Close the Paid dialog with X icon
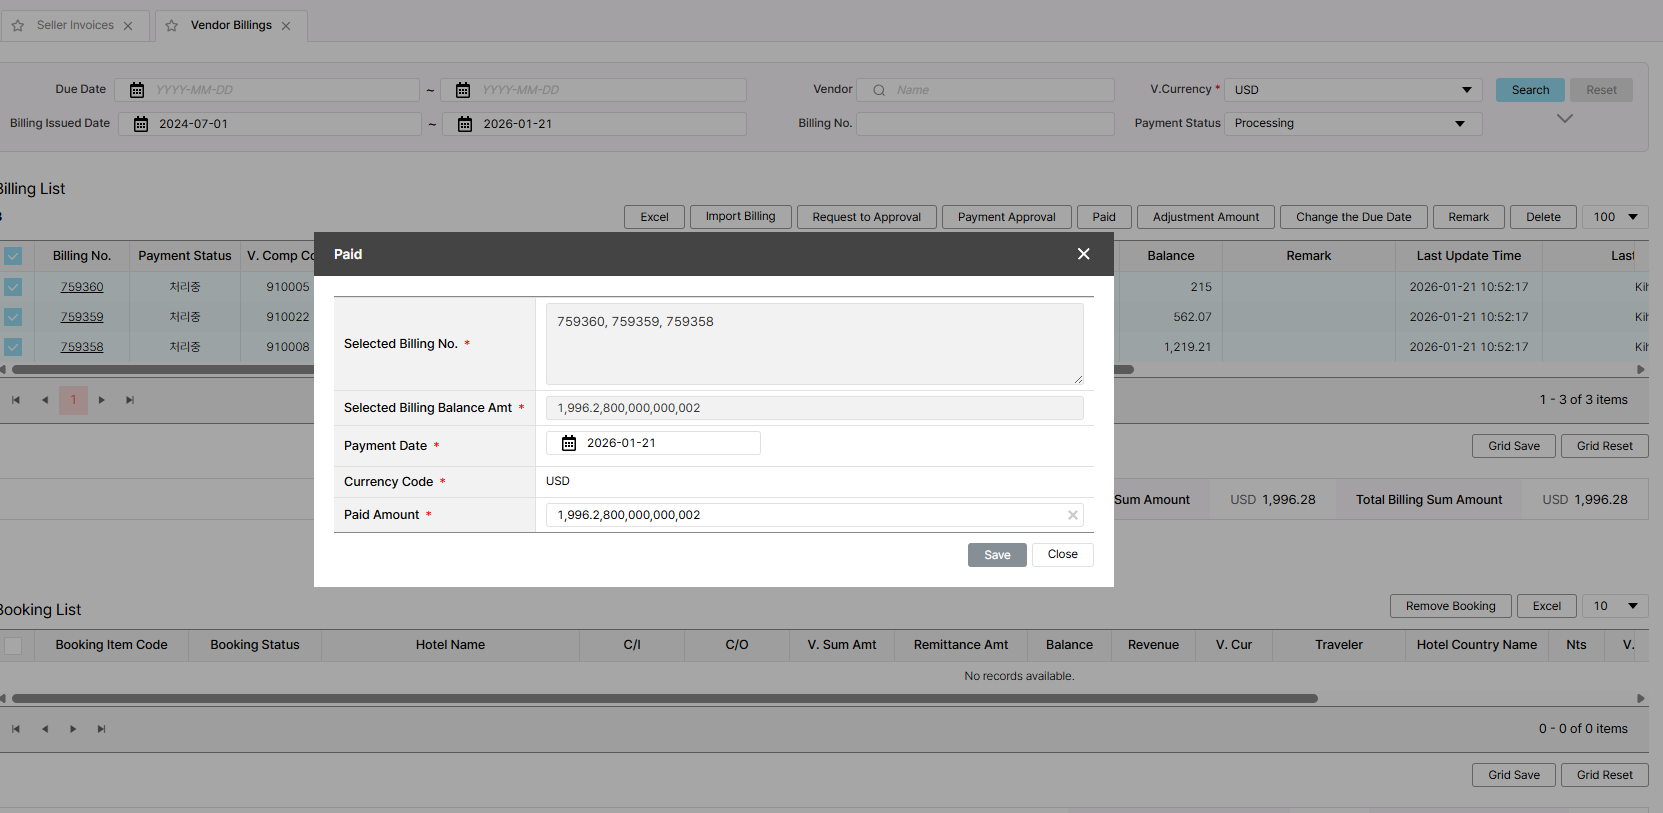This screenshot has width=1663, height=813. [x=1083, y=254]
